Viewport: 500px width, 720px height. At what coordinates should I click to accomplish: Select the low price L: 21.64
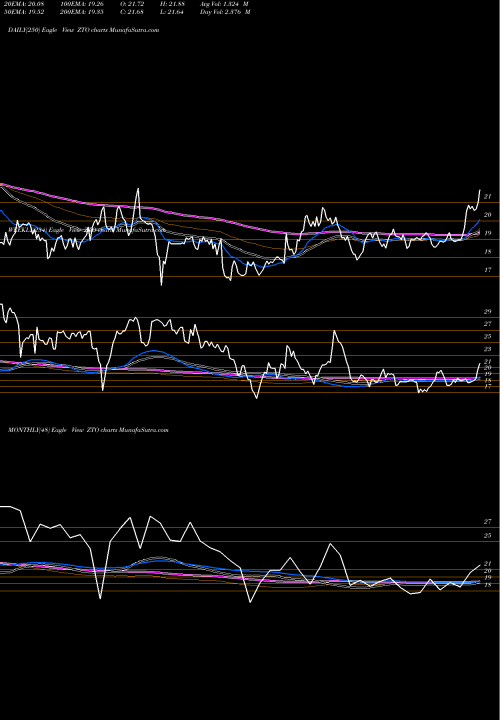pos(172,12)
